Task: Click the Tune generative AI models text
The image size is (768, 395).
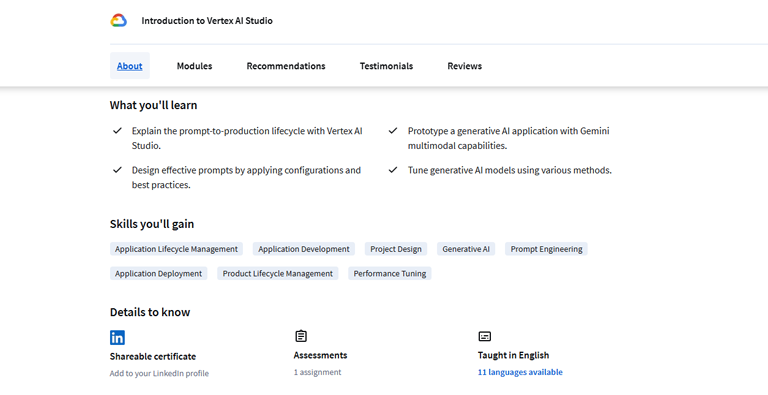Action: pos(510,170)
